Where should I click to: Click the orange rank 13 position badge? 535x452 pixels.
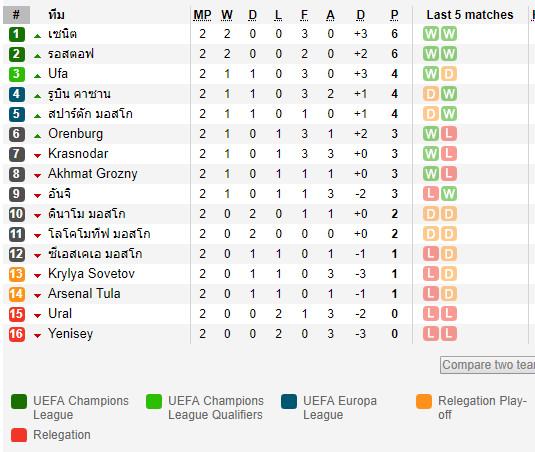(x=17, y=274)
